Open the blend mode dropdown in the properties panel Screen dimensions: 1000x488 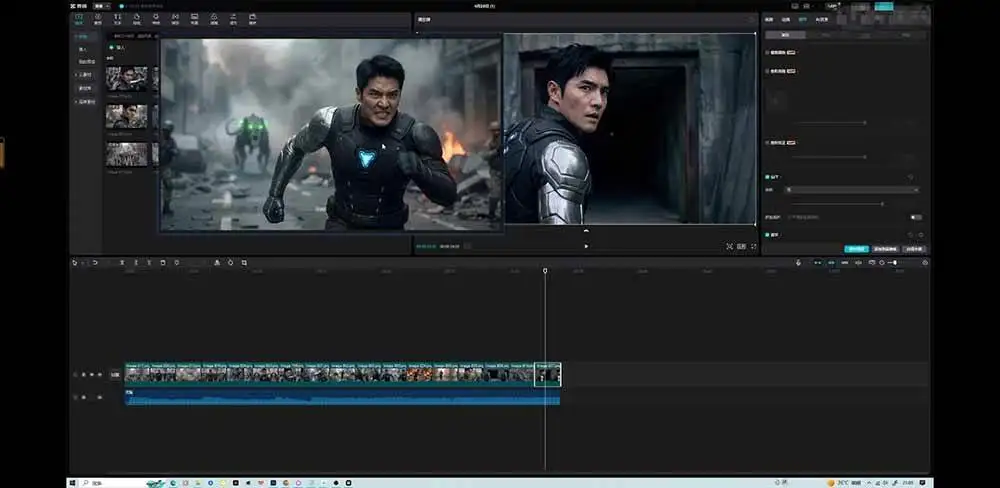click(x=852, y=189)
